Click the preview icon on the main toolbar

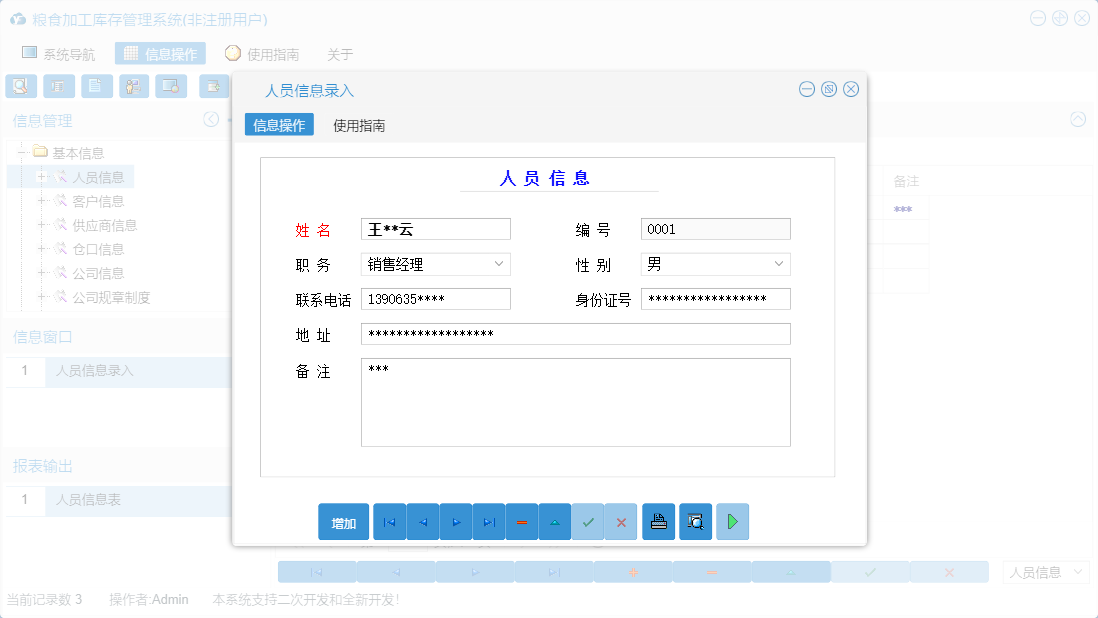[x=21, y=86]
